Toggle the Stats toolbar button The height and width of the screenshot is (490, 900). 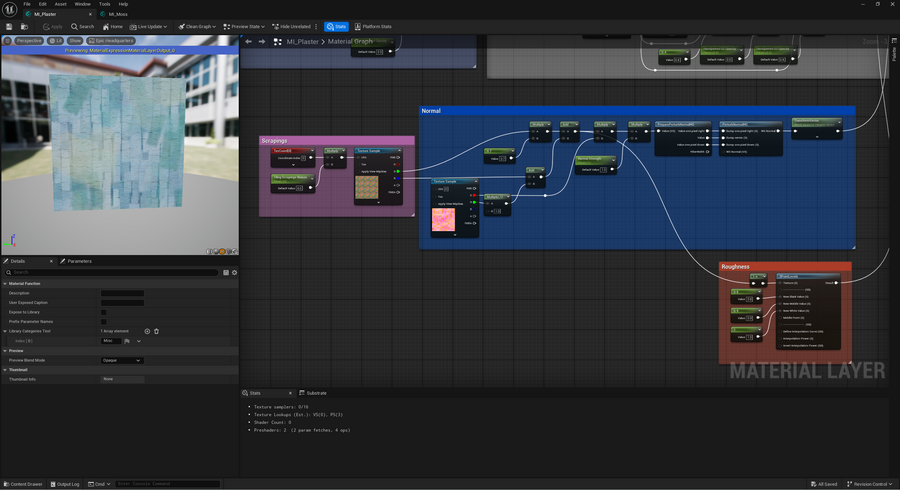336,26
